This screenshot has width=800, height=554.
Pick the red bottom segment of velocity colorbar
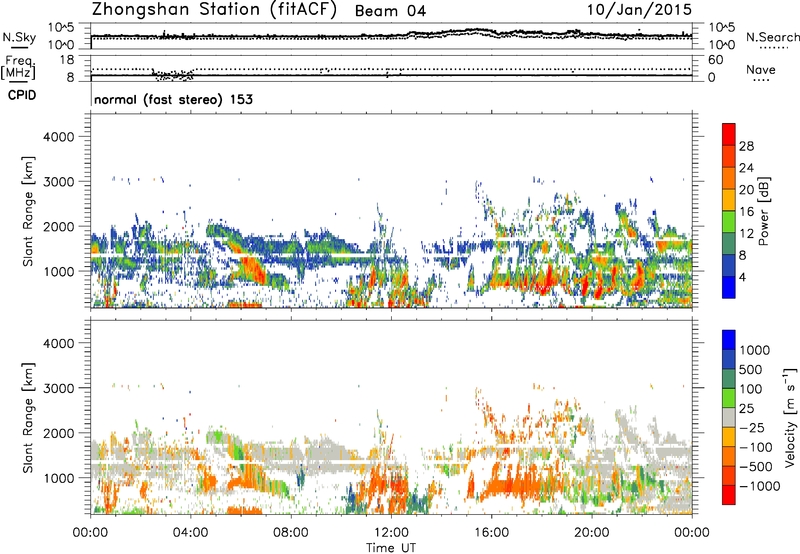click(729, 495)
